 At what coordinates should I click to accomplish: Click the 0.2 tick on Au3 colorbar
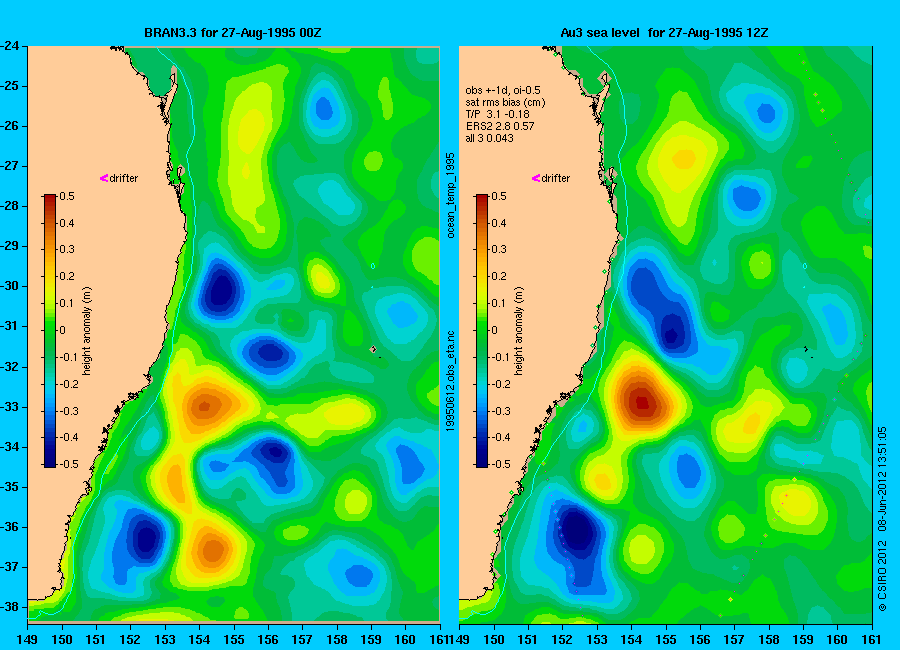click(499, 276)
